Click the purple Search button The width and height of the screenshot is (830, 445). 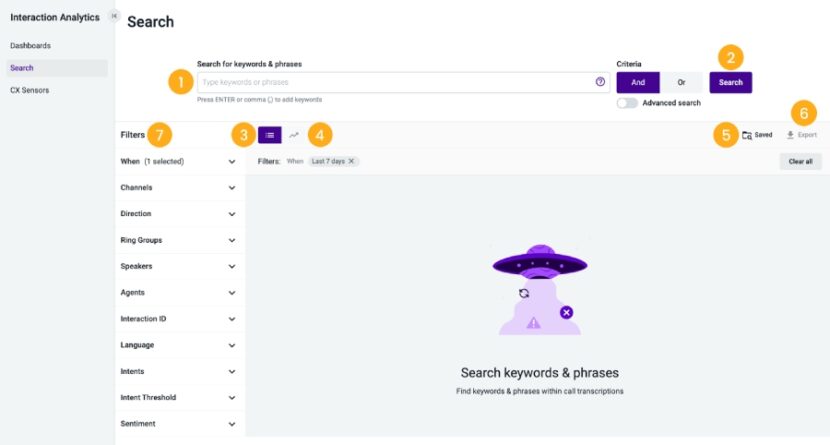pos(730,83)
